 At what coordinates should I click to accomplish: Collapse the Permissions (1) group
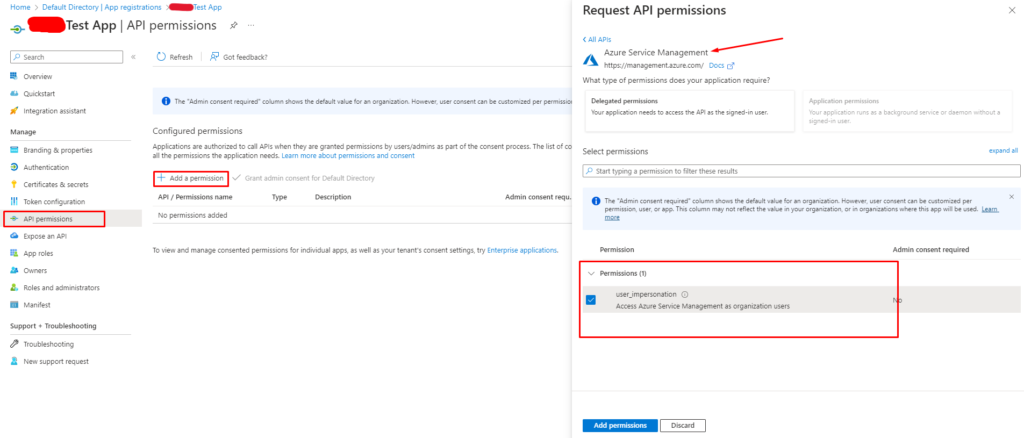[x=591, y=274]
